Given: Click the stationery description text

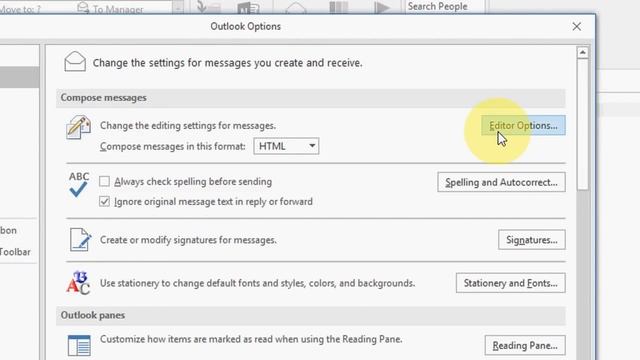Looking at the screenshot, I should tap(258, 283).
